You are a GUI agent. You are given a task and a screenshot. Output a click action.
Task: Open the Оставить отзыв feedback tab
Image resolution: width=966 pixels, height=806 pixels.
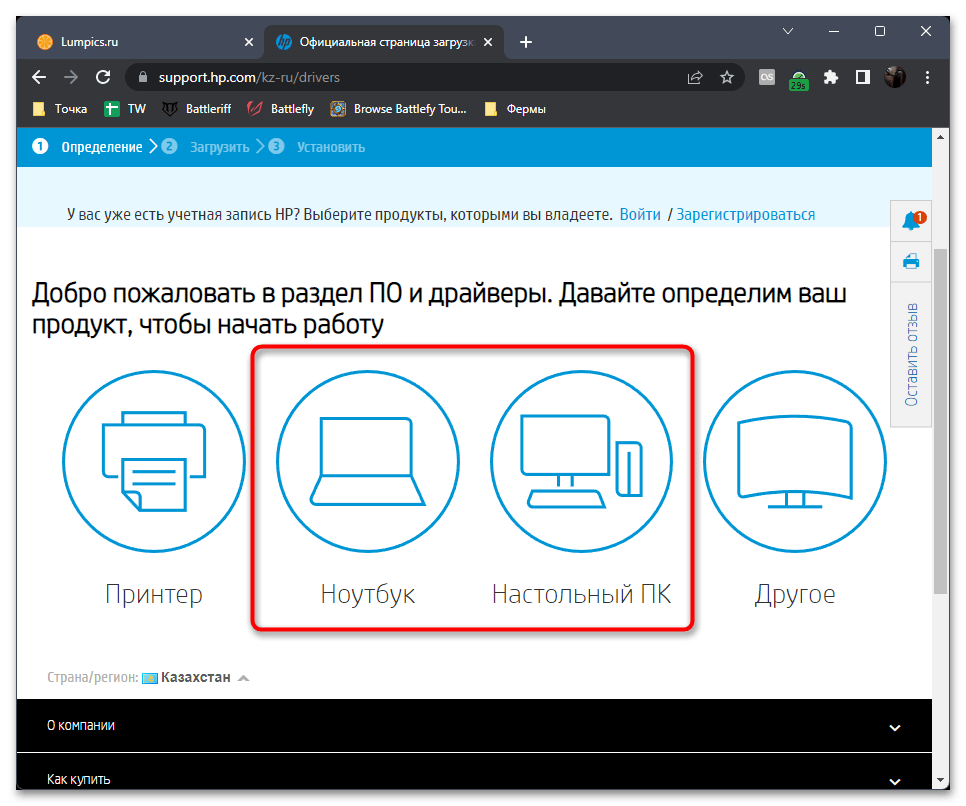click(x=911, y=354)
